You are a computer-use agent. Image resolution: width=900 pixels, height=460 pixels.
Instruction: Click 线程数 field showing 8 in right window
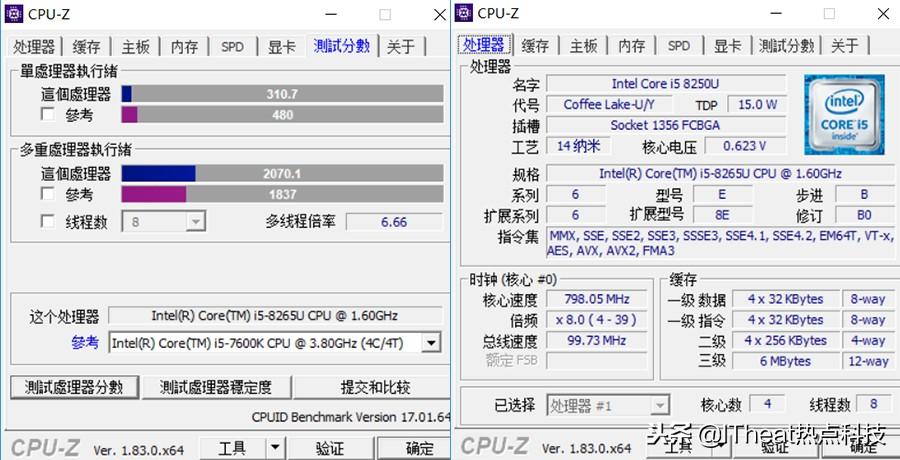(874, 404)
